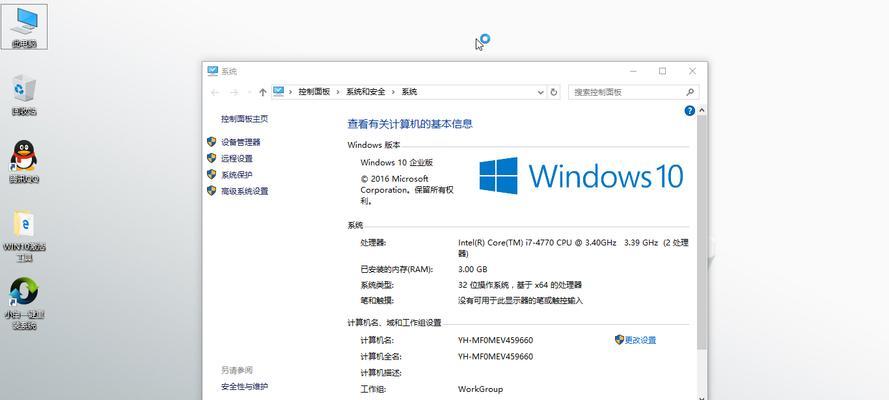889x400 pixels.
Task: Click the 查看有关计算机的基本信息 heading
Action: coord(410,124)
